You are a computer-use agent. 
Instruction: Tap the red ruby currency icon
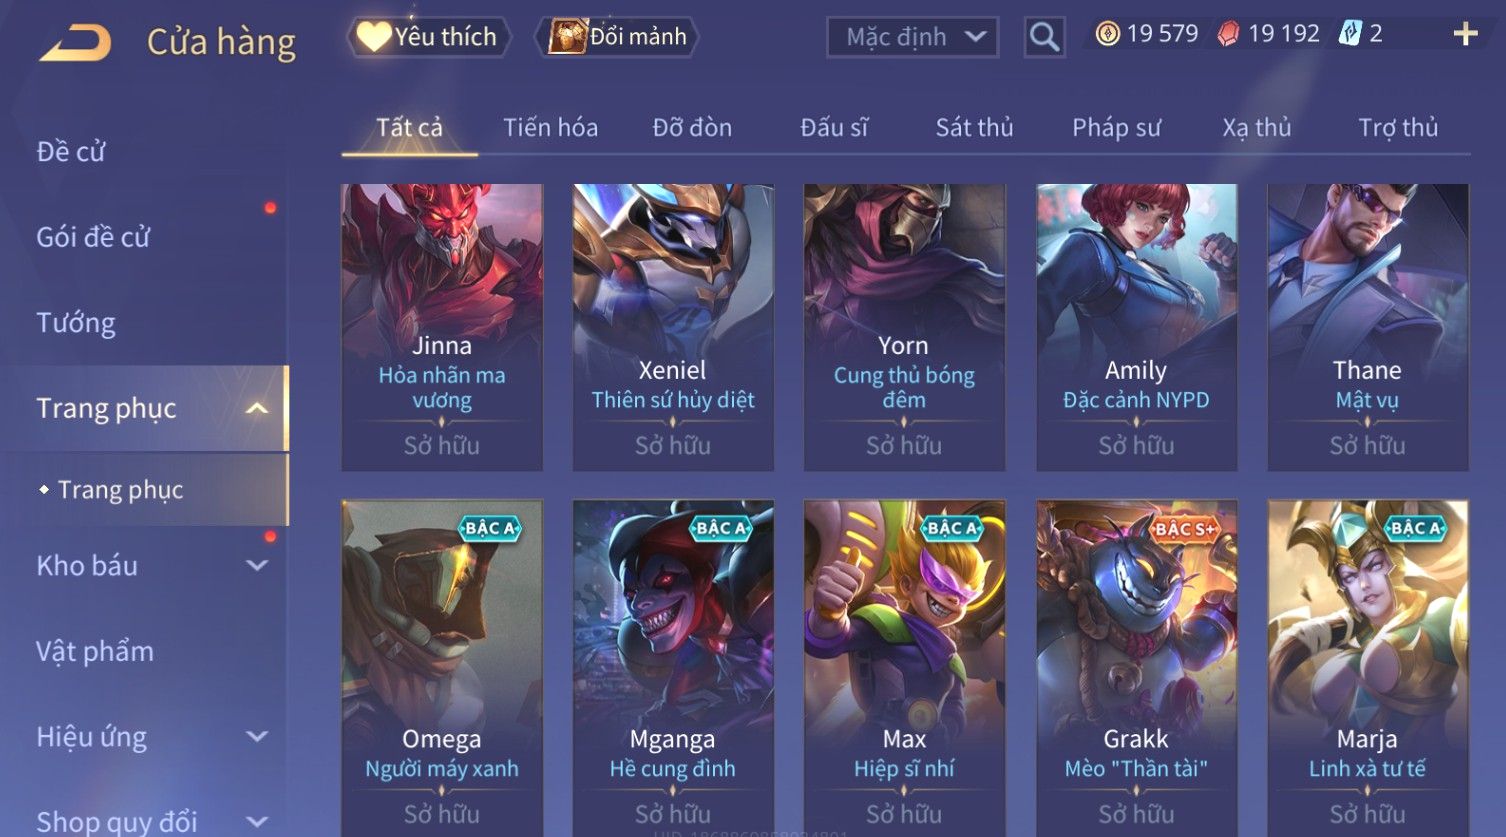click(x=1228, y=34)
